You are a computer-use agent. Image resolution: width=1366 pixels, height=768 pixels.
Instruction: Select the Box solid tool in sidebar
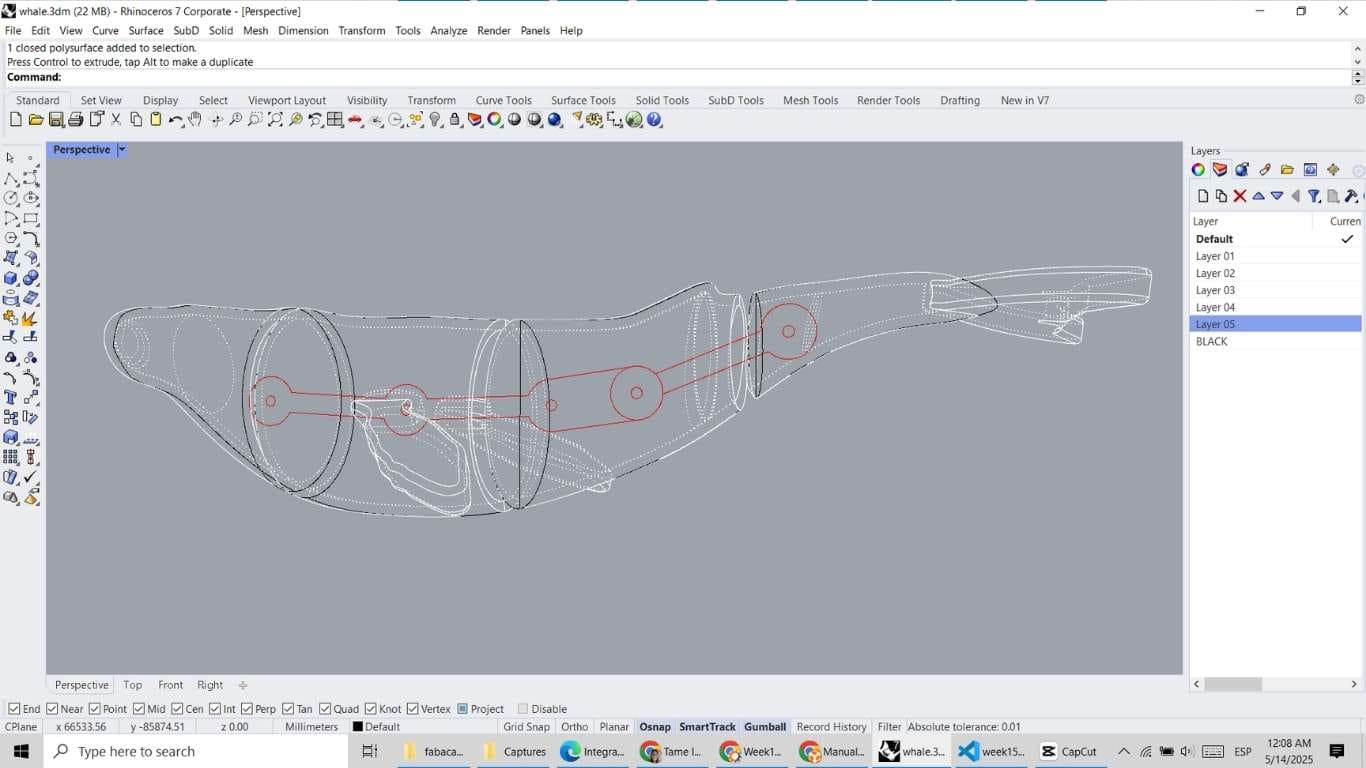pyautogui.click(x=11, y=278)
